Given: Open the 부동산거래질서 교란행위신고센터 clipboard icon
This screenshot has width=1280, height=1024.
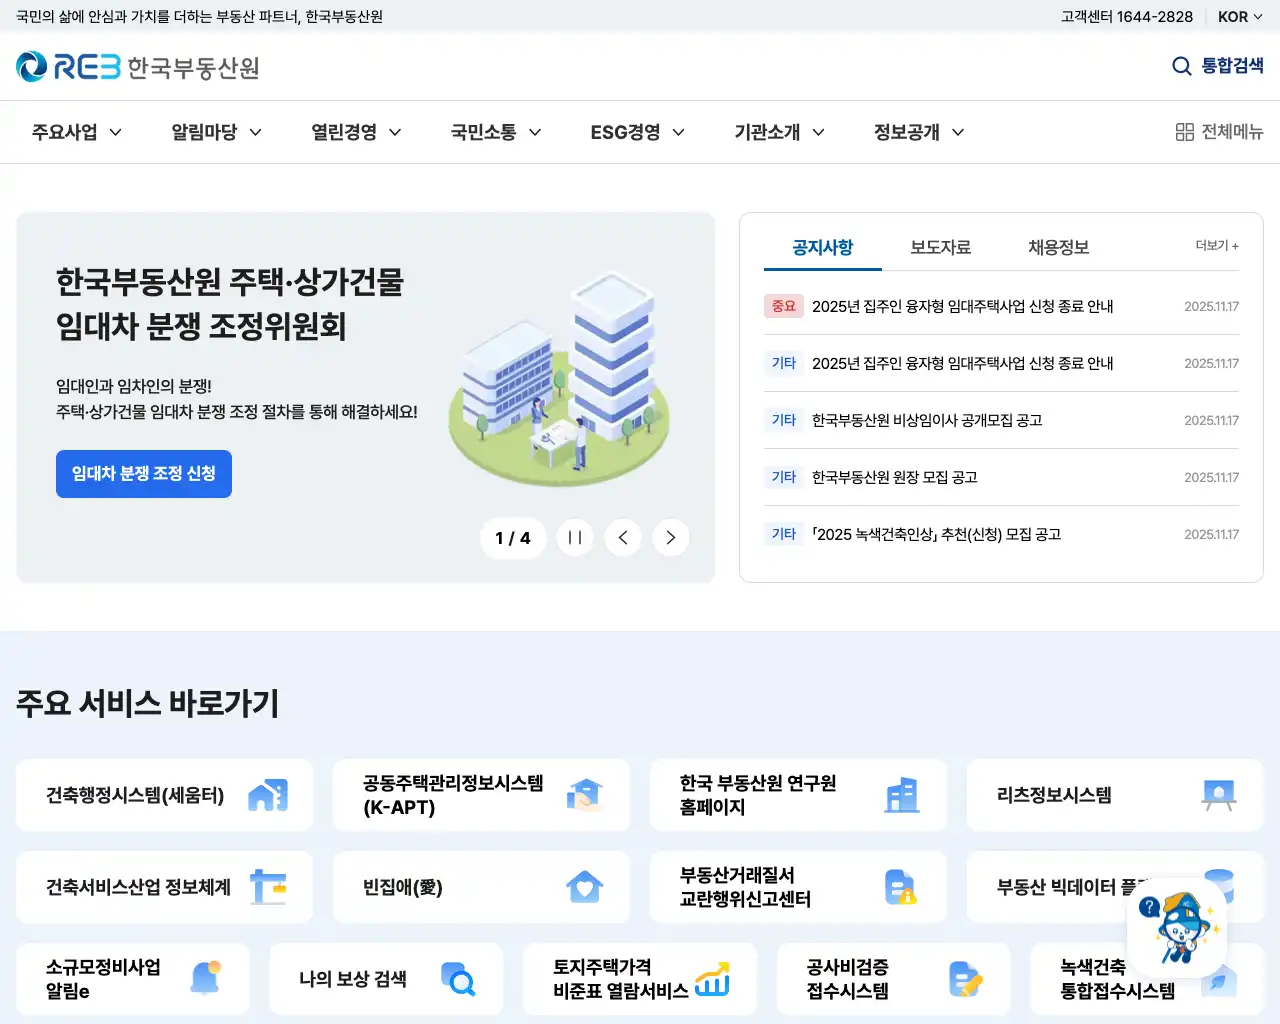Looking at the screenshot, I should click(x=902, y=887).
